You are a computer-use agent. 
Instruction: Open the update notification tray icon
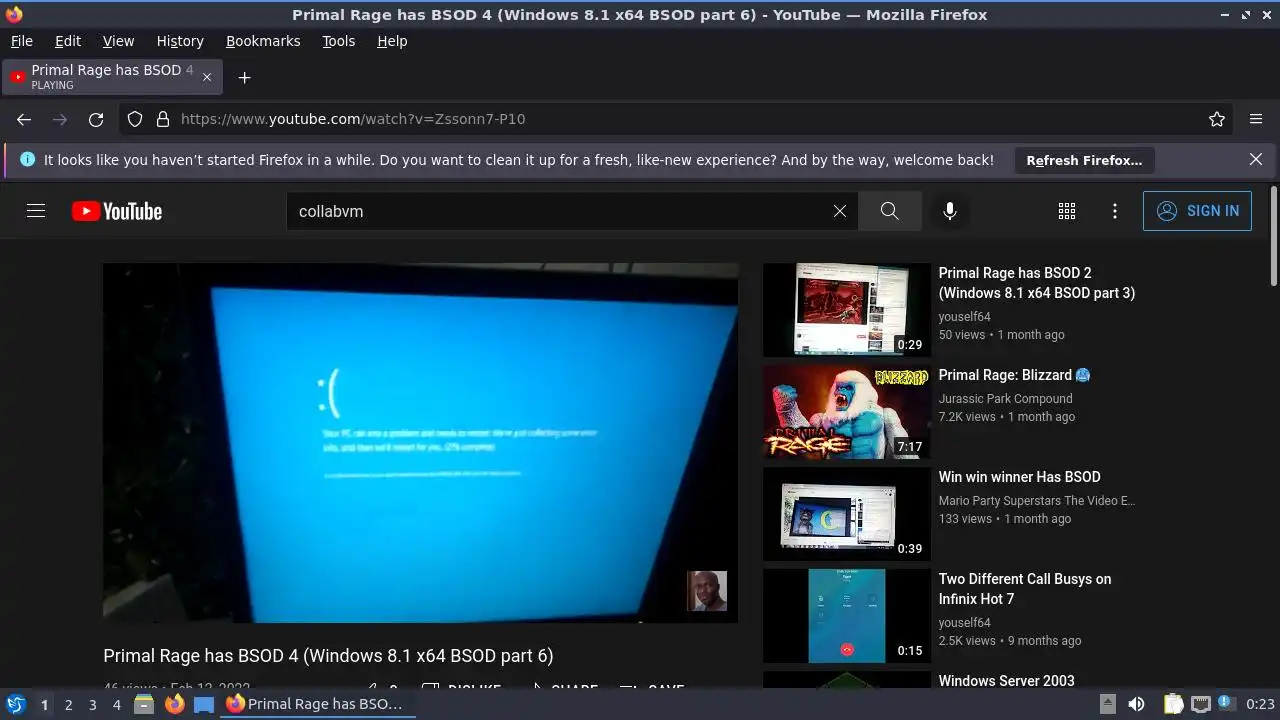click(1228, 704)
